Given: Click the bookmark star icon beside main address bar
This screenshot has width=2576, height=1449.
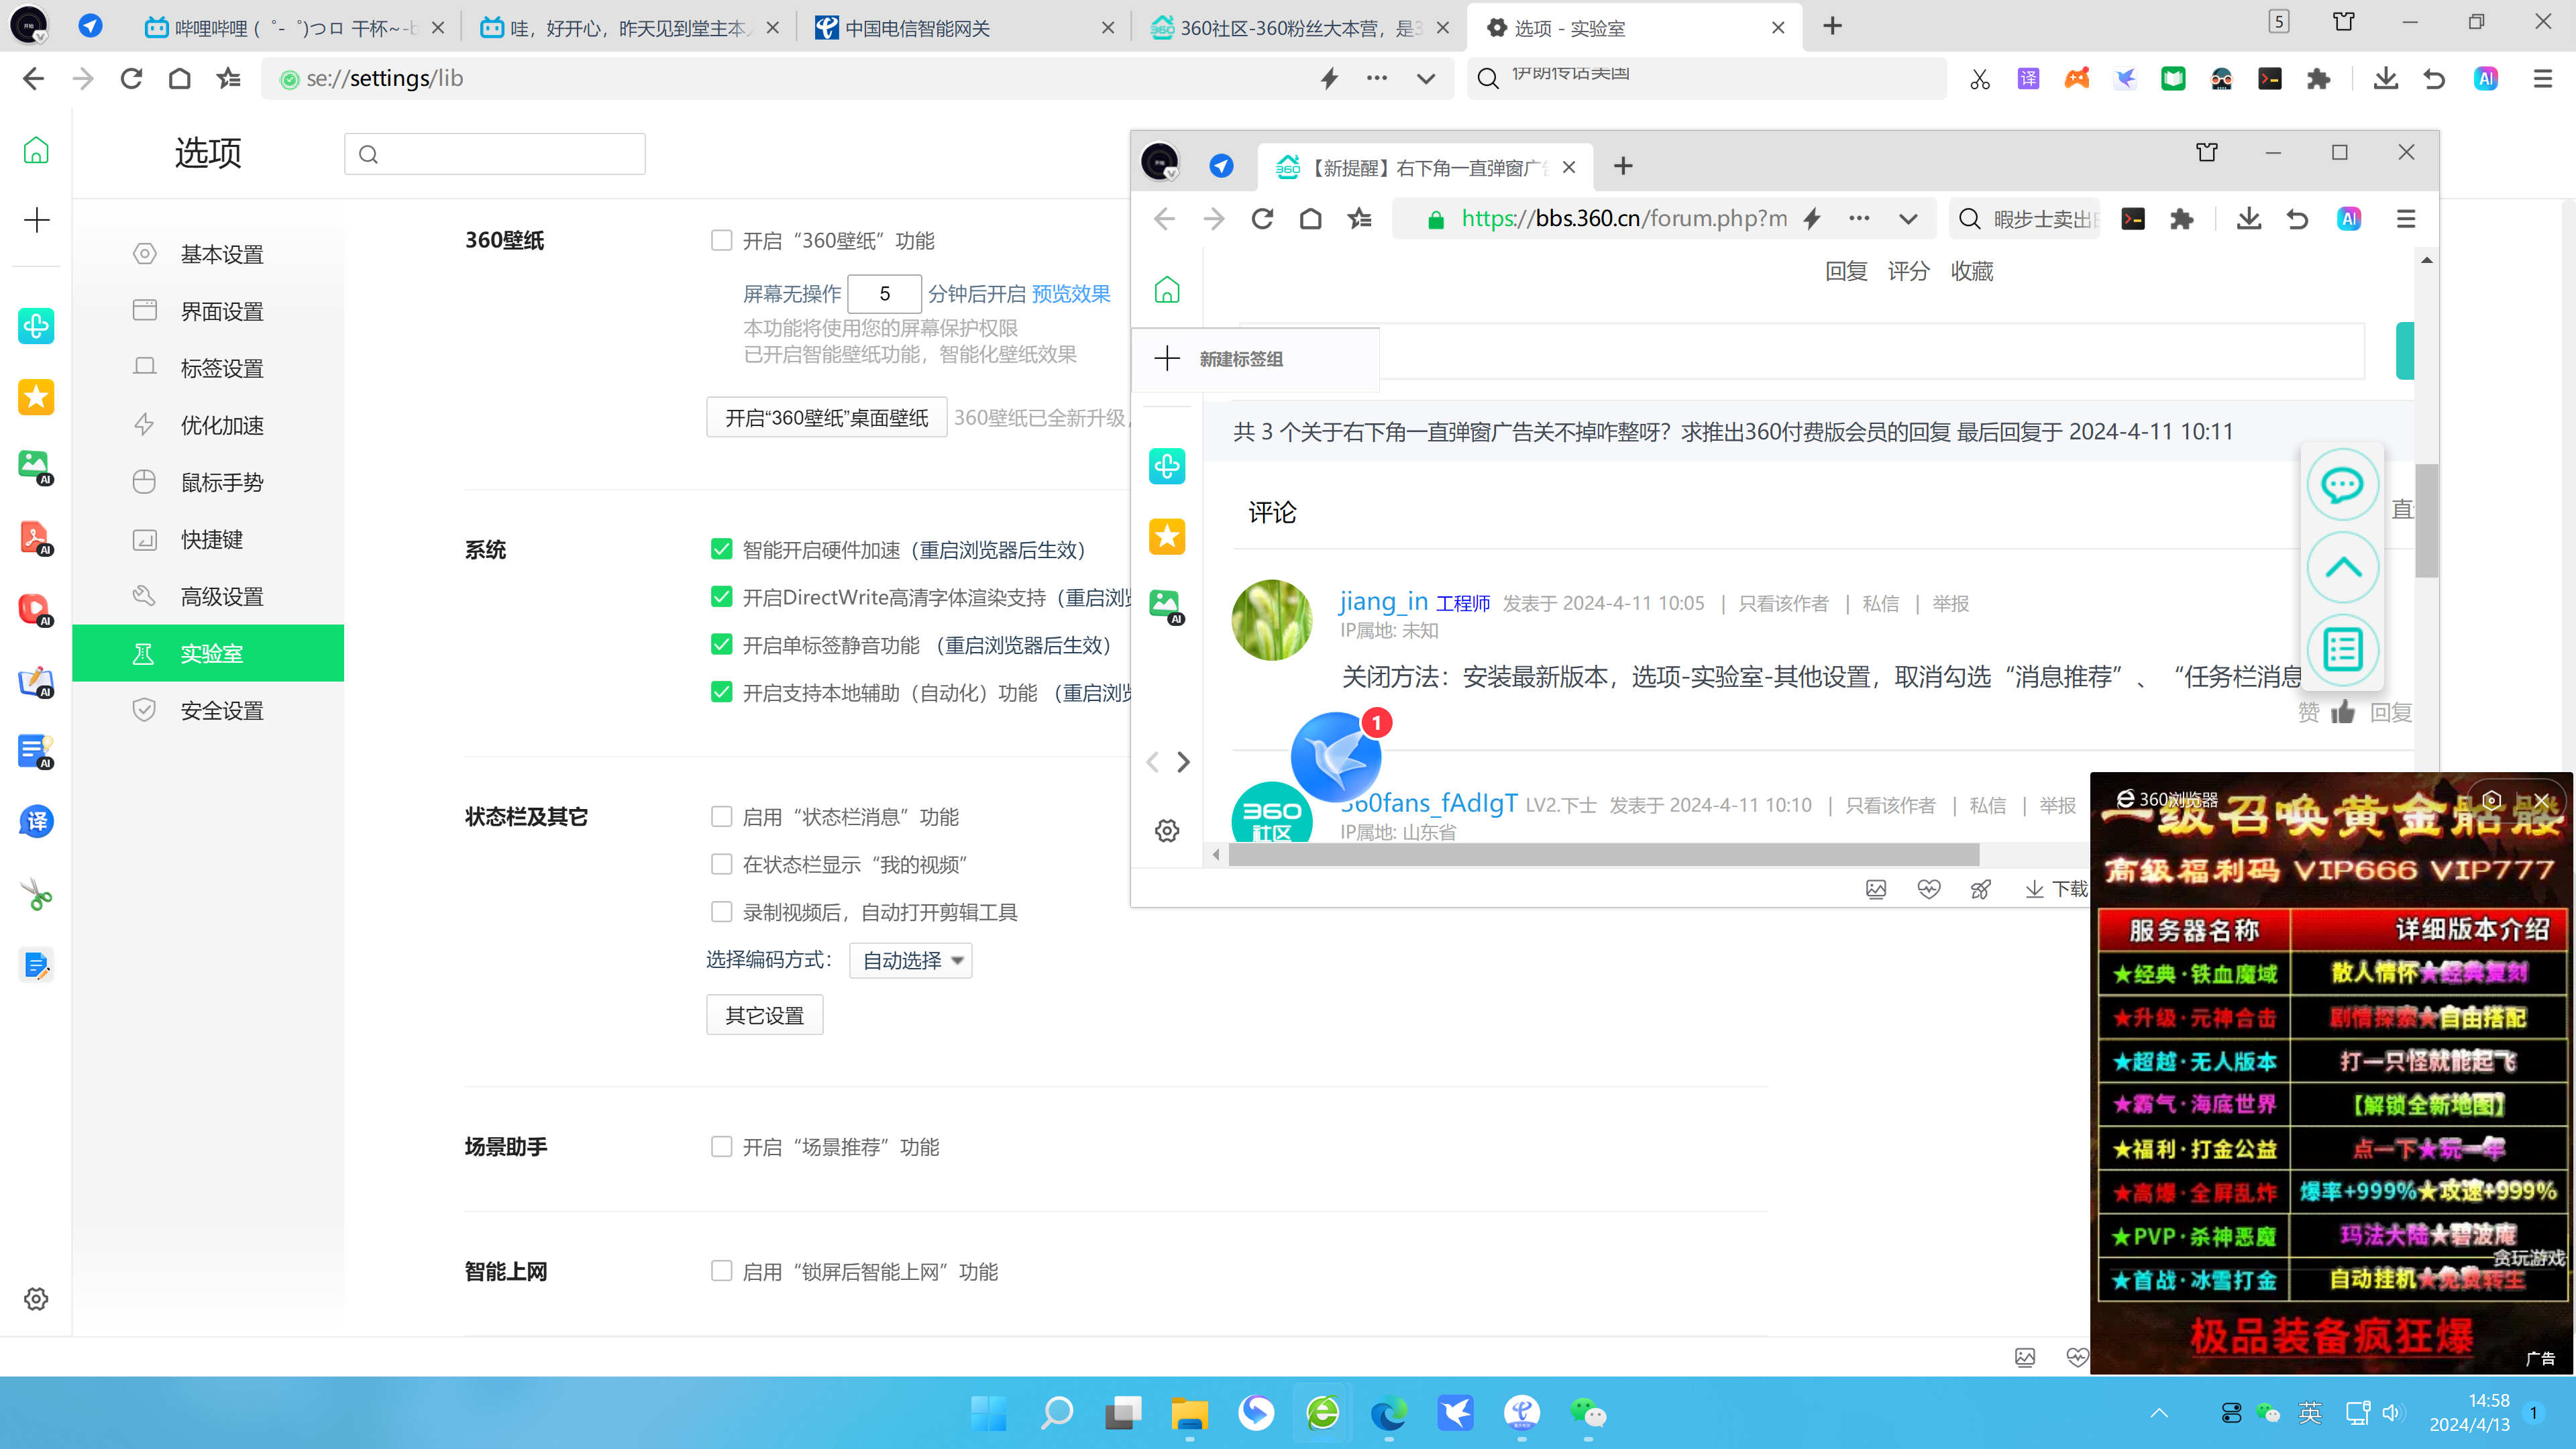Looking at the screenshot, I should coord(229,78).
